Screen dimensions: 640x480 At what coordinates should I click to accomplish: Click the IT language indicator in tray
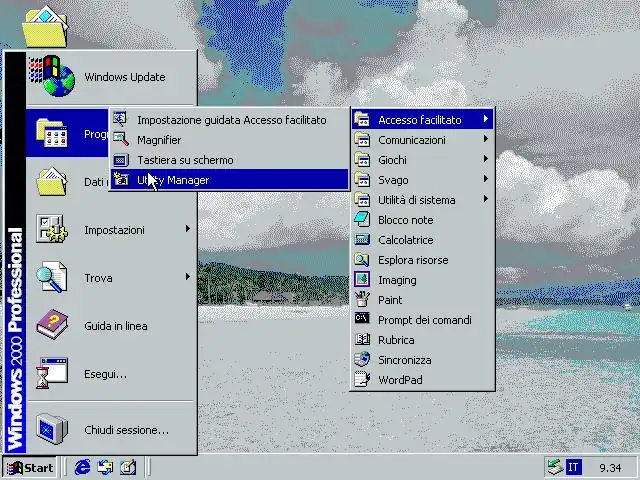tap(573, 467)
